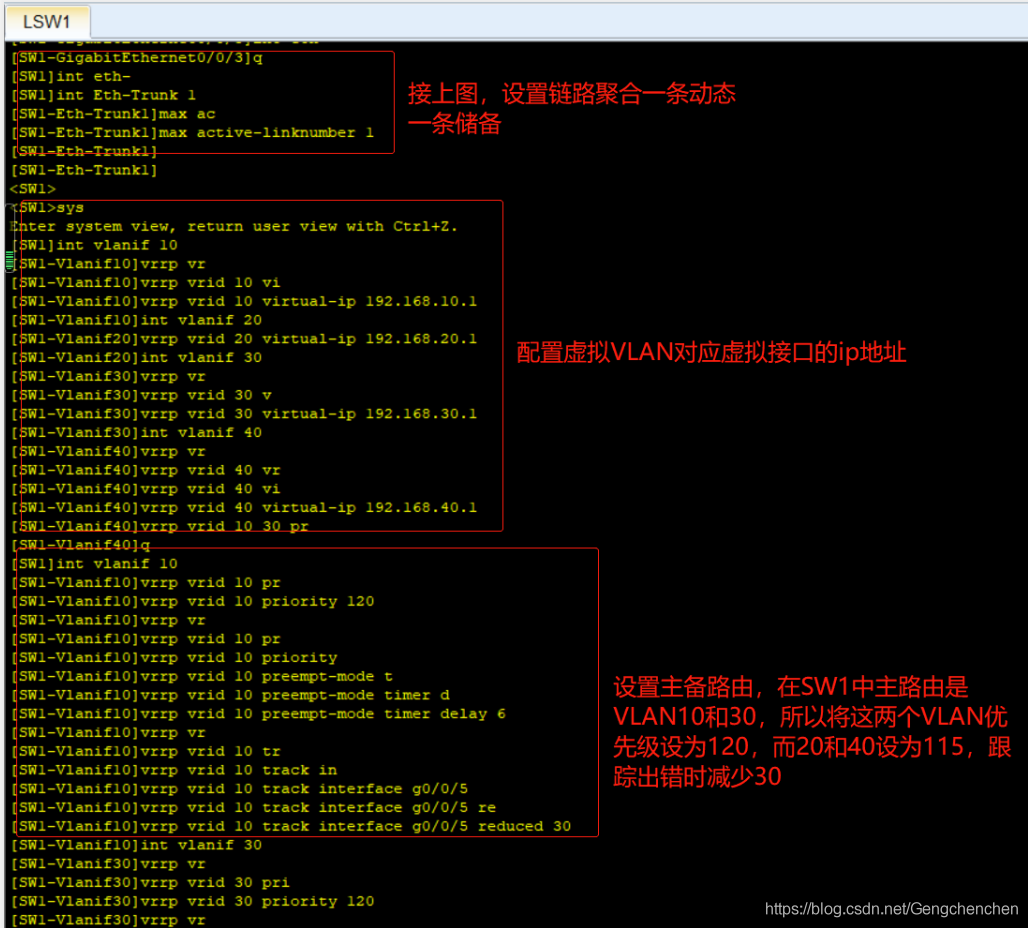The height and width of the screenshot is (928, 1028).
Task: Click line 'track interface g0/0/5 reduced 30'
Action: click(291, 826)
